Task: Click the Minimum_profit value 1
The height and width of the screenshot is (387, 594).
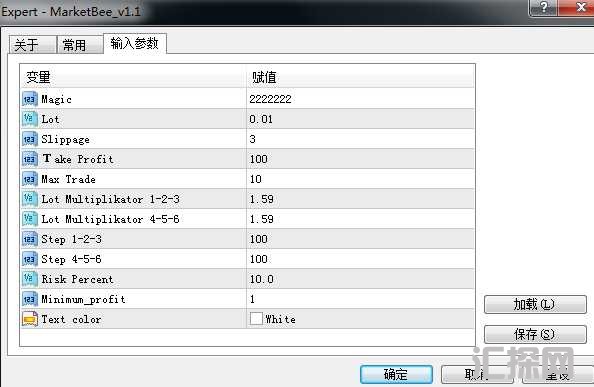Action: pos(252,299)
